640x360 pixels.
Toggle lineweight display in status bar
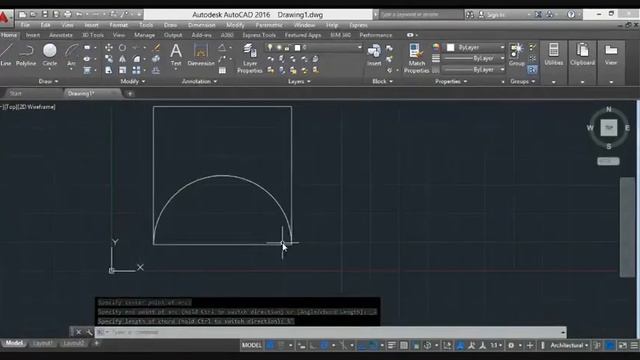pyautogui.click(x=391, y=345)
